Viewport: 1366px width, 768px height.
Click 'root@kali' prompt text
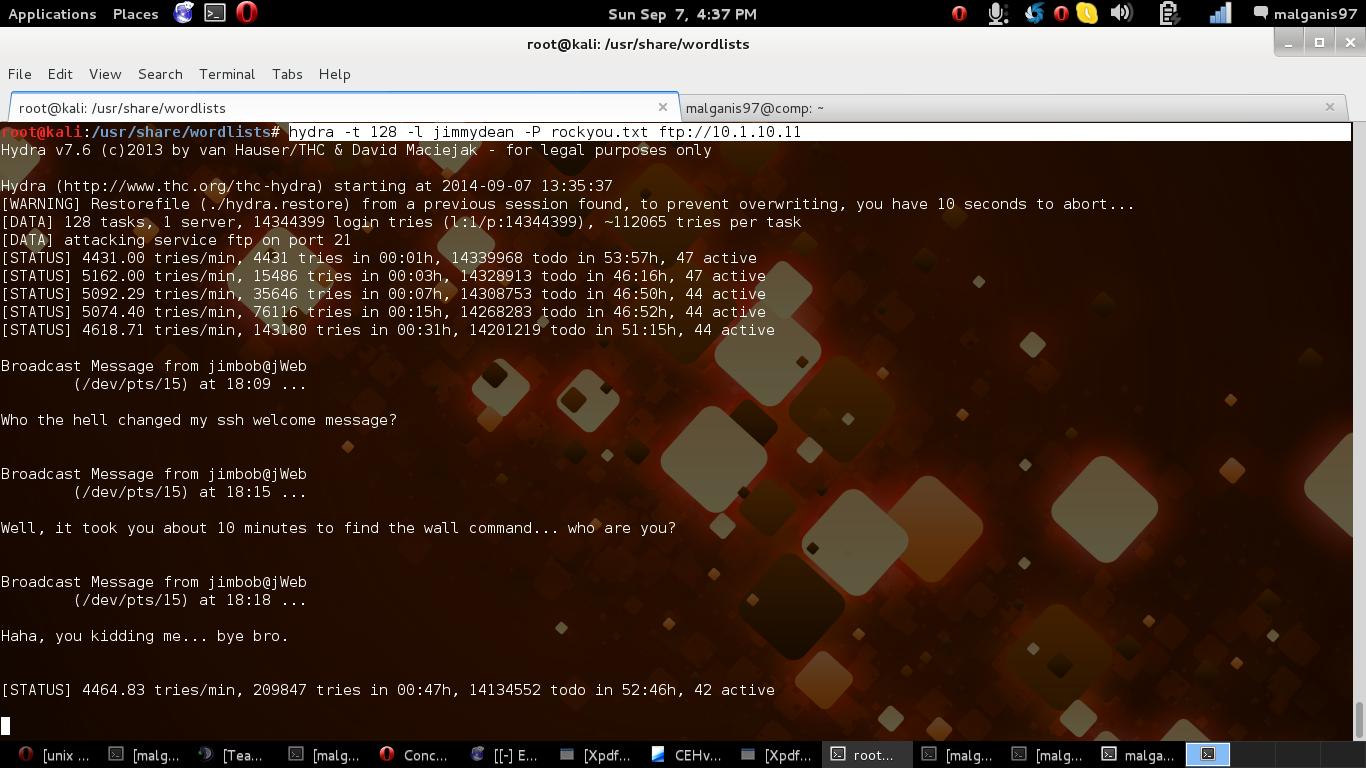[41, 132]
